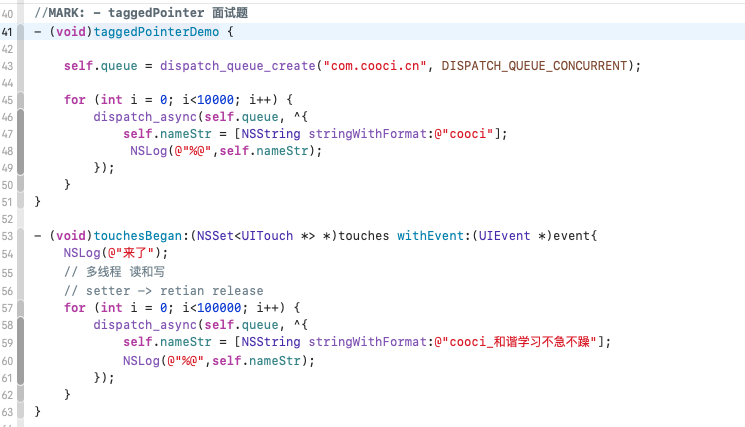Click line number 57 in the gutter
This screenshot has height=427, width=745.
click(x=7, y=308)
